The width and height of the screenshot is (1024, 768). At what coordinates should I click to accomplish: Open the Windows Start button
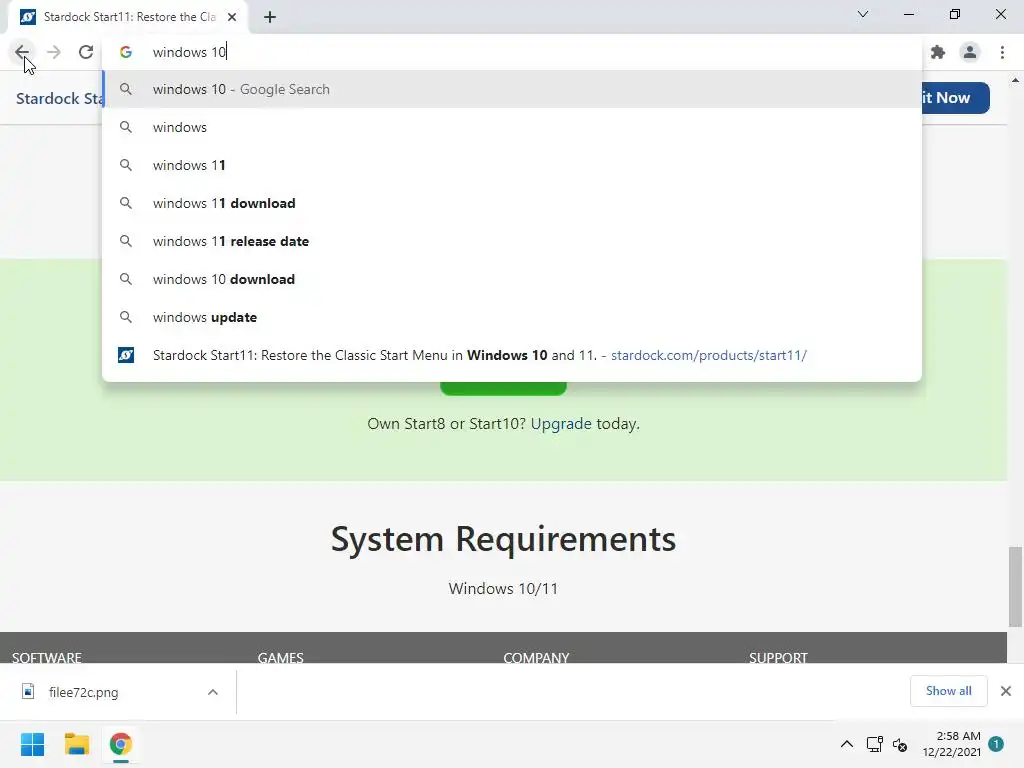click(33, 744)
